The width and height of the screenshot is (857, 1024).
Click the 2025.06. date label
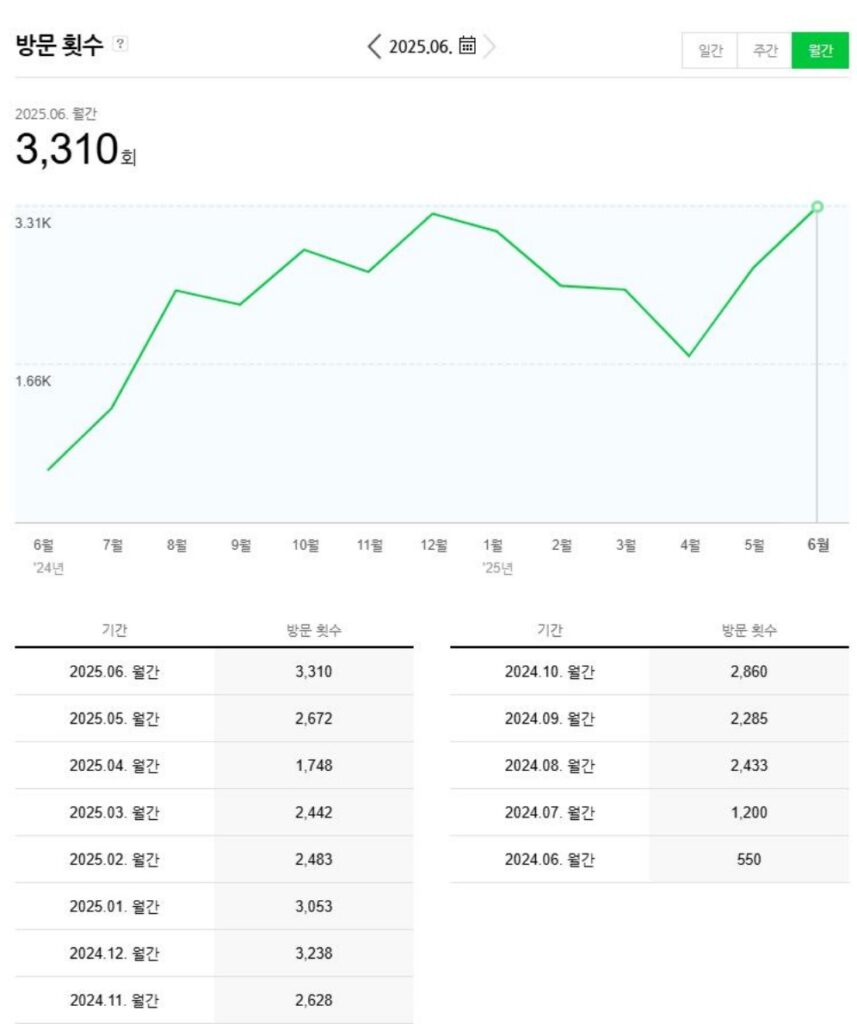pyautogui.click(x=420, y=47)
